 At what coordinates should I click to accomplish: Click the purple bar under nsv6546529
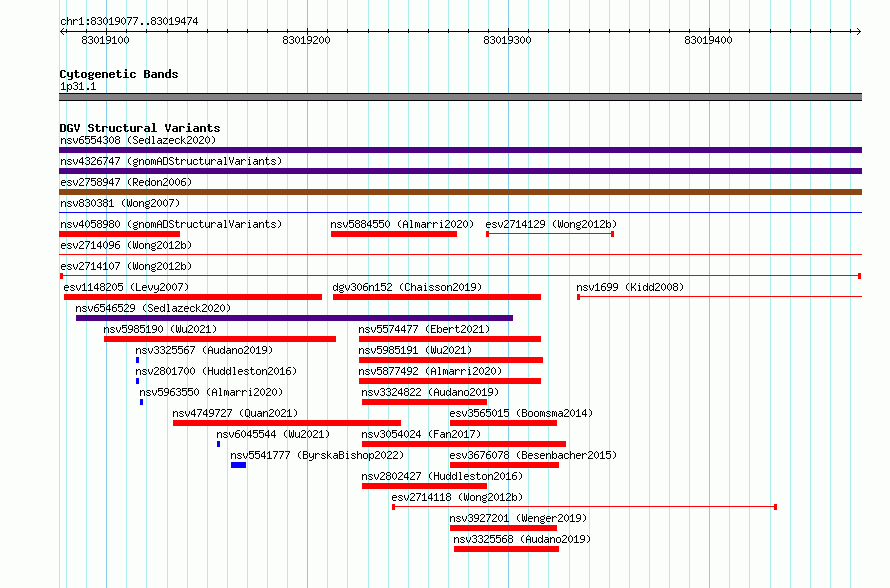click(295, 318)
